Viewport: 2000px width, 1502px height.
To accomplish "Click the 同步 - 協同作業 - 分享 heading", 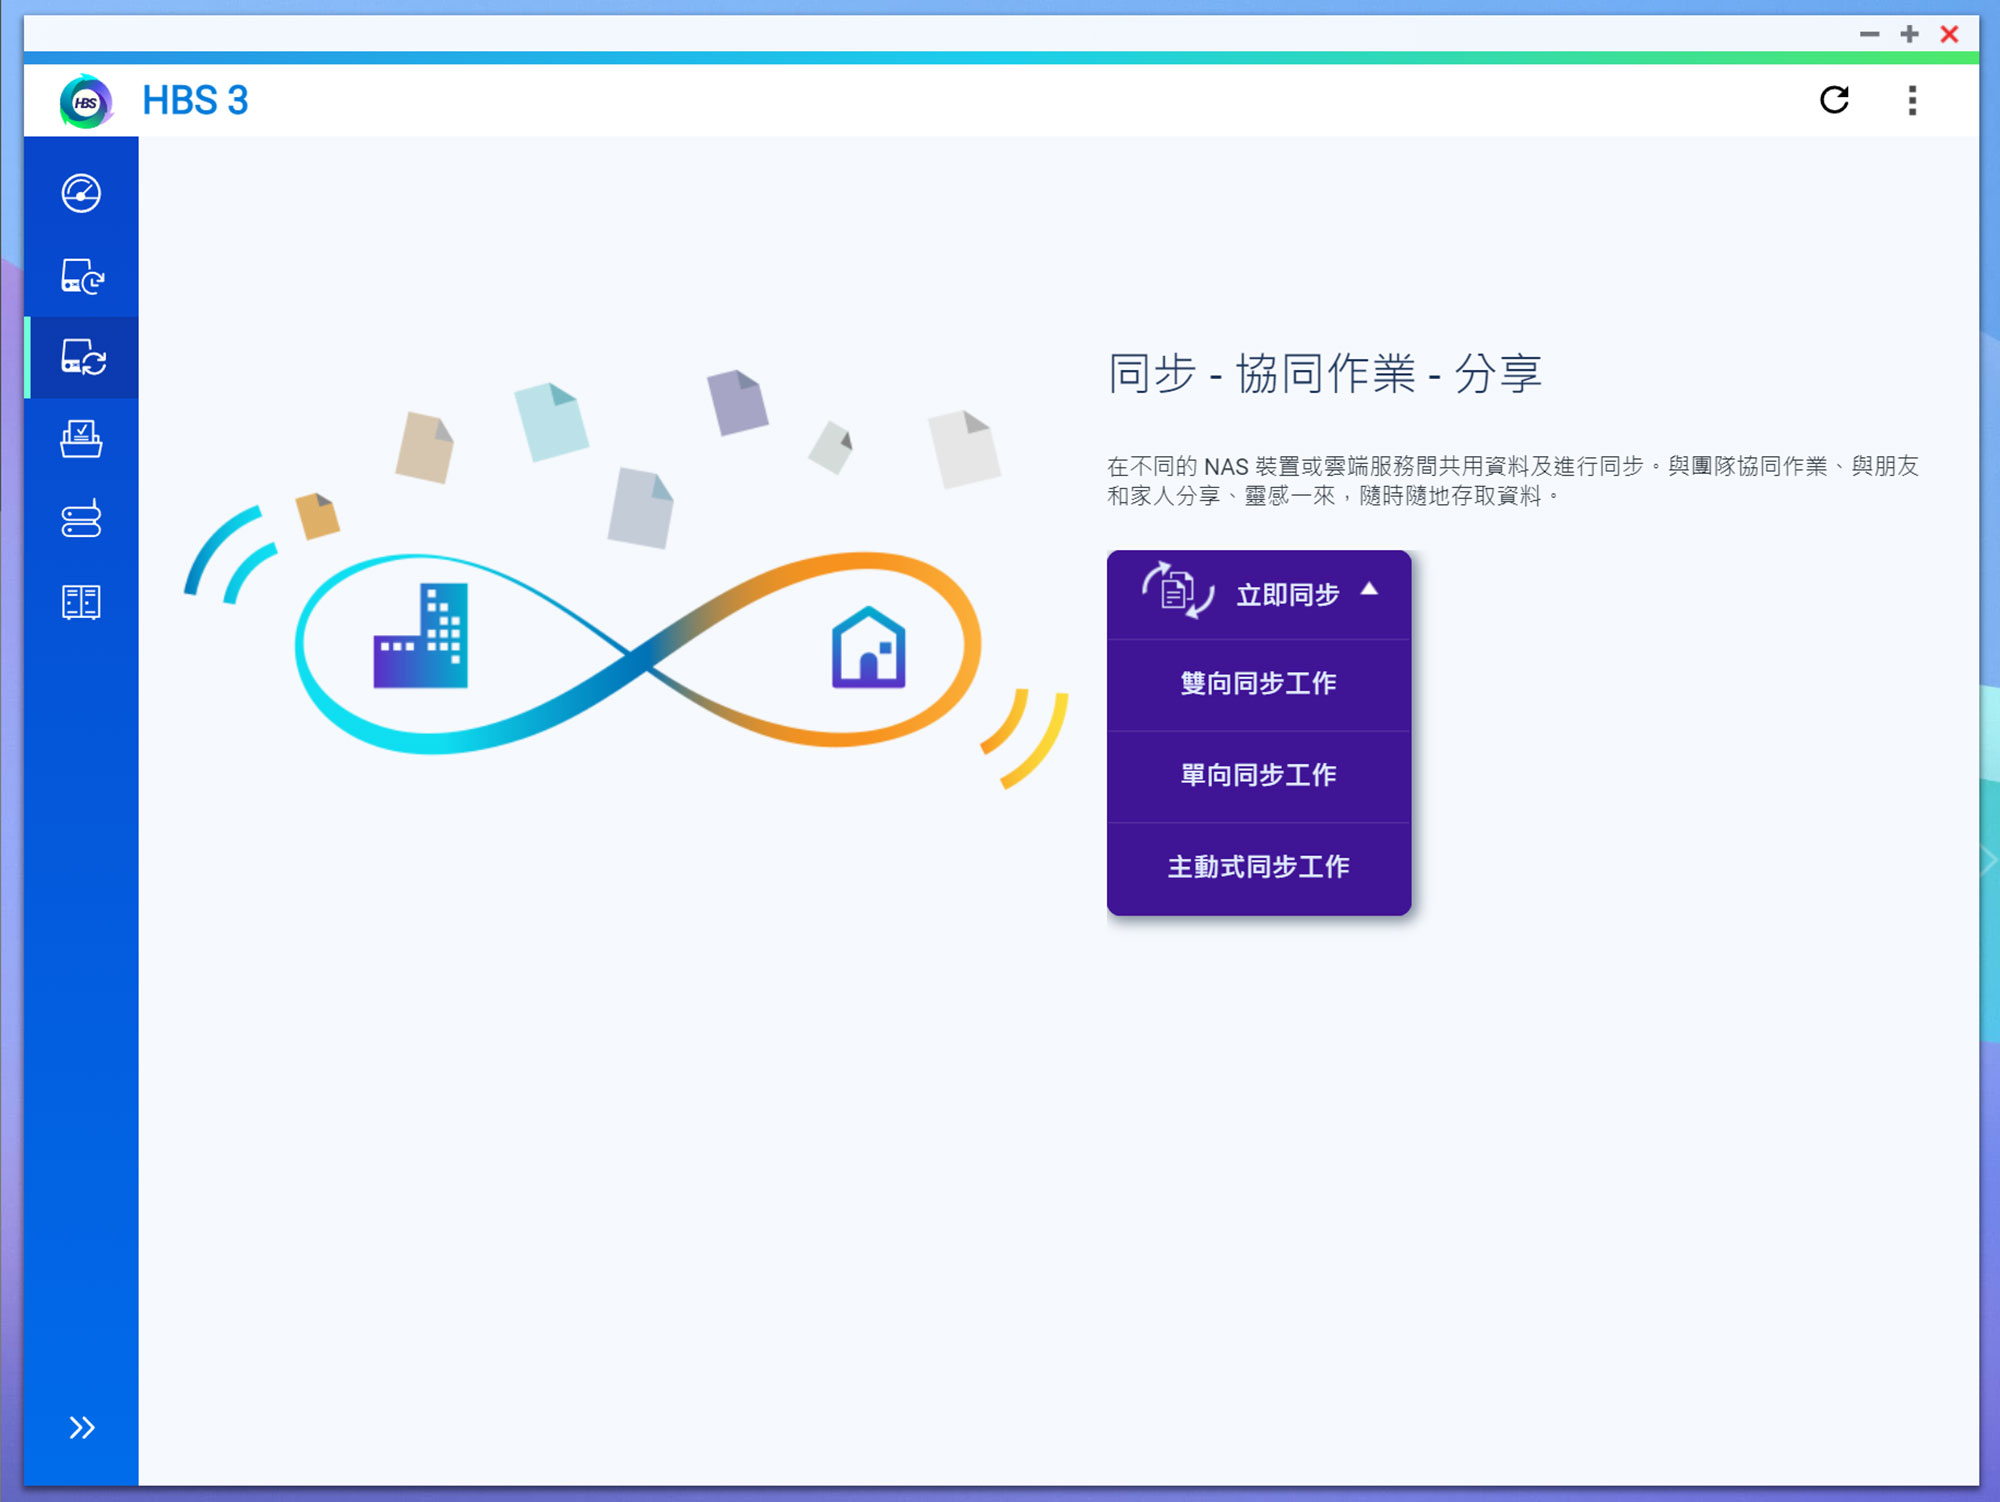I will pos(1325,374).
